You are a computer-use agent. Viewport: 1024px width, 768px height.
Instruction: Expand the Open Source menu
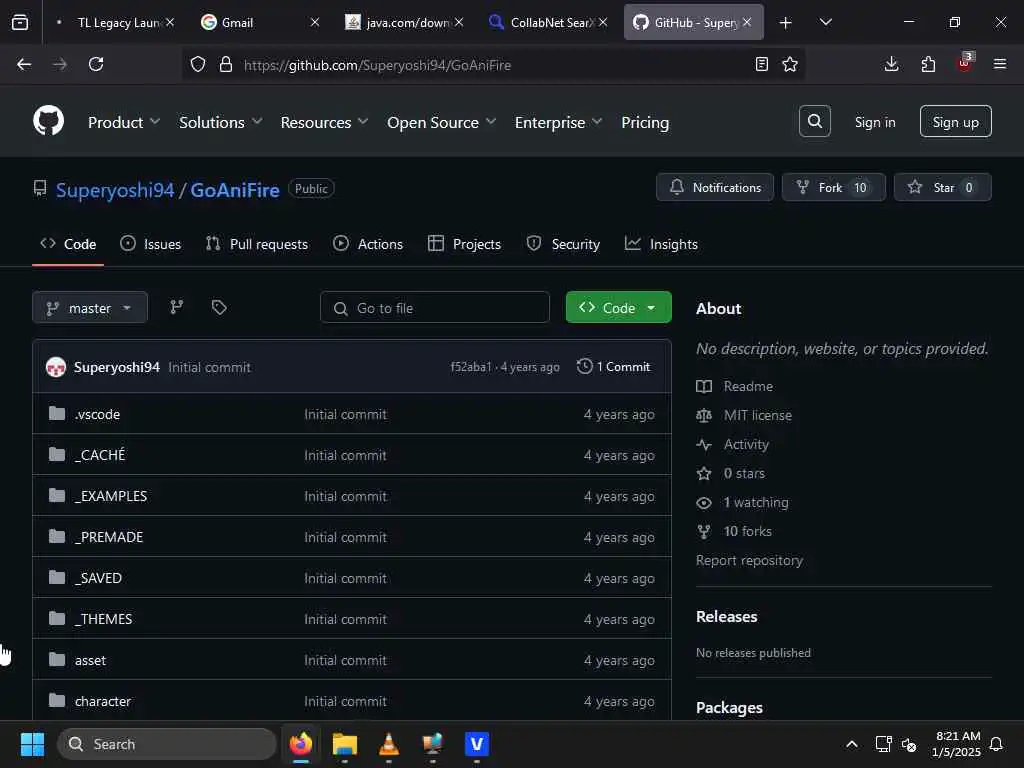point(441,122)
